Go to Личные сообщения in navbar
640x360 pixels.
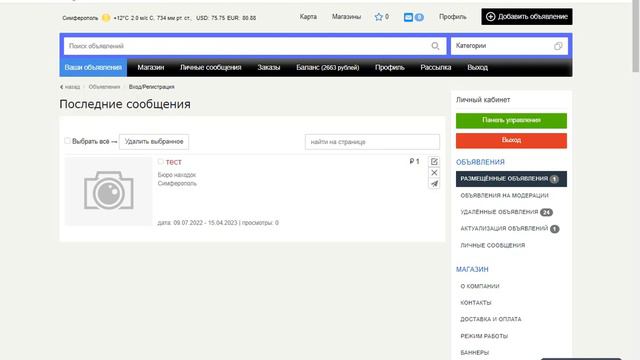click(211, 67)
